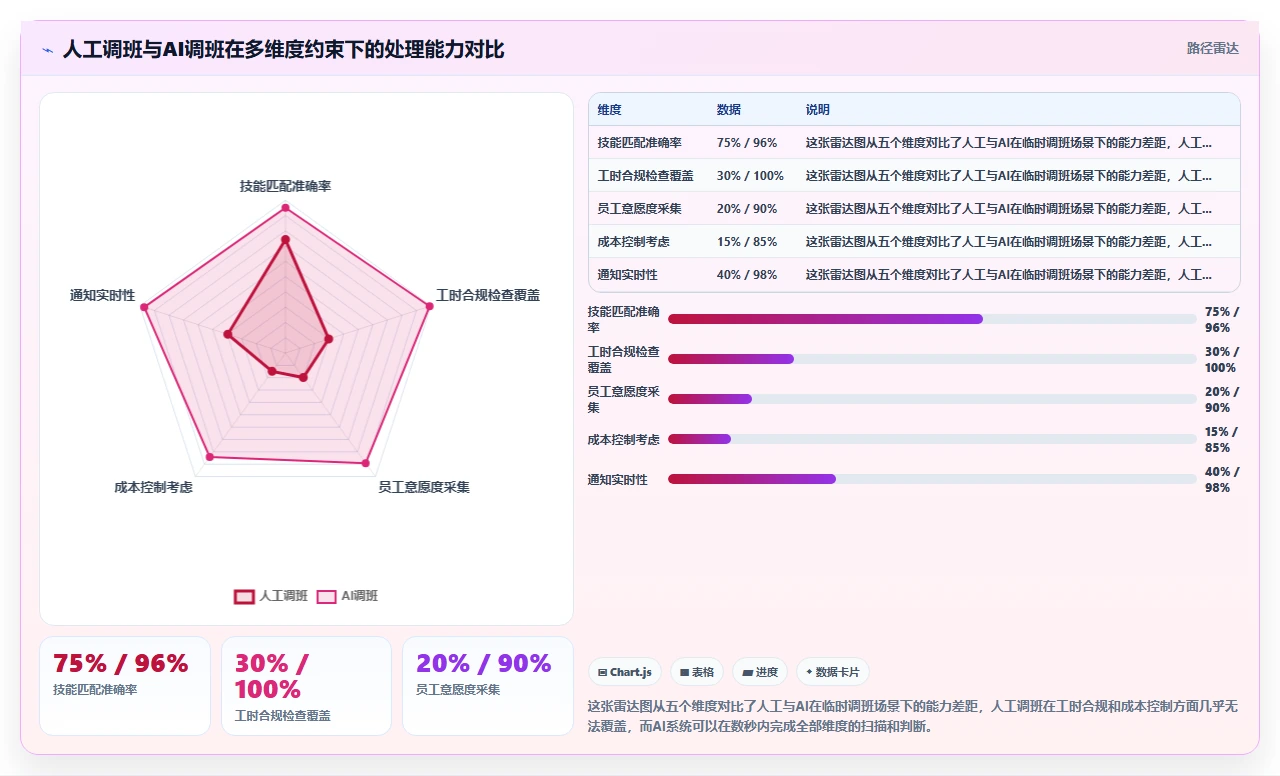Click the AI调班 legend color box
This screenshot has height=776, width=1280.
tap(327, 596)
